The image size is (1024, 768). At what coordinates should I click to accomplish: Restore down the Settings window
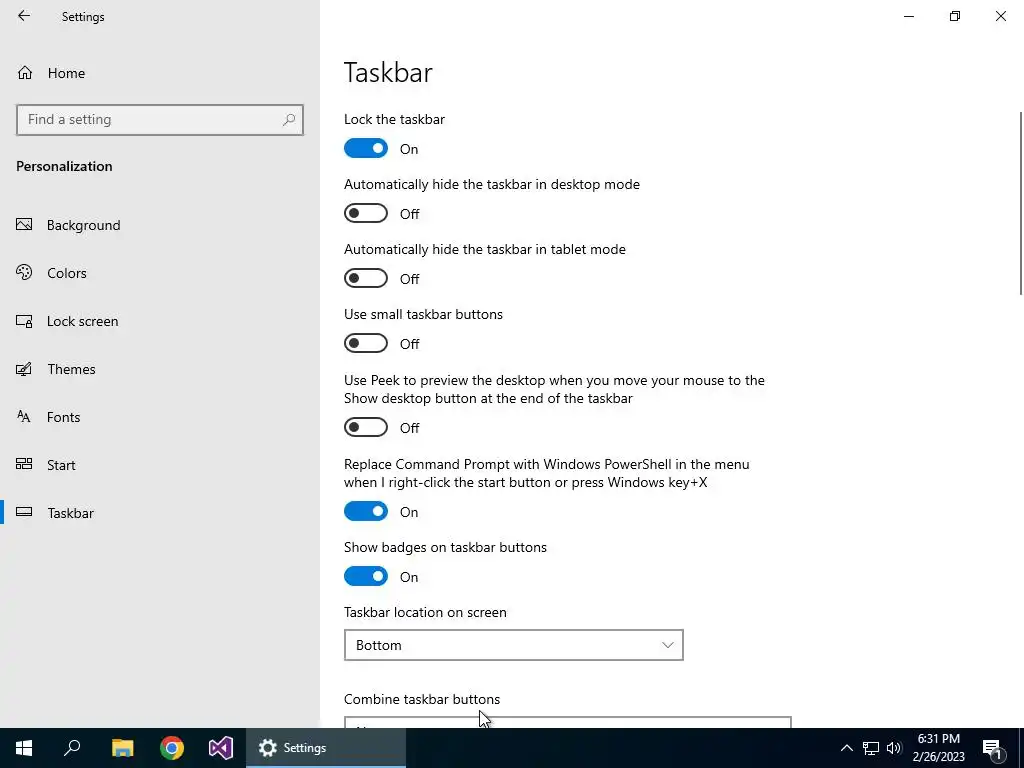pyautogui.click(x=955, y=16)
